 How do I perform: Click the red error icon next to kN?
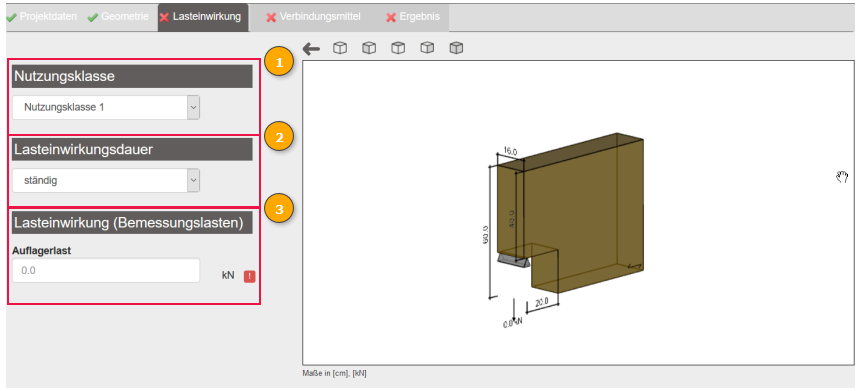click(x=250, y=276)
